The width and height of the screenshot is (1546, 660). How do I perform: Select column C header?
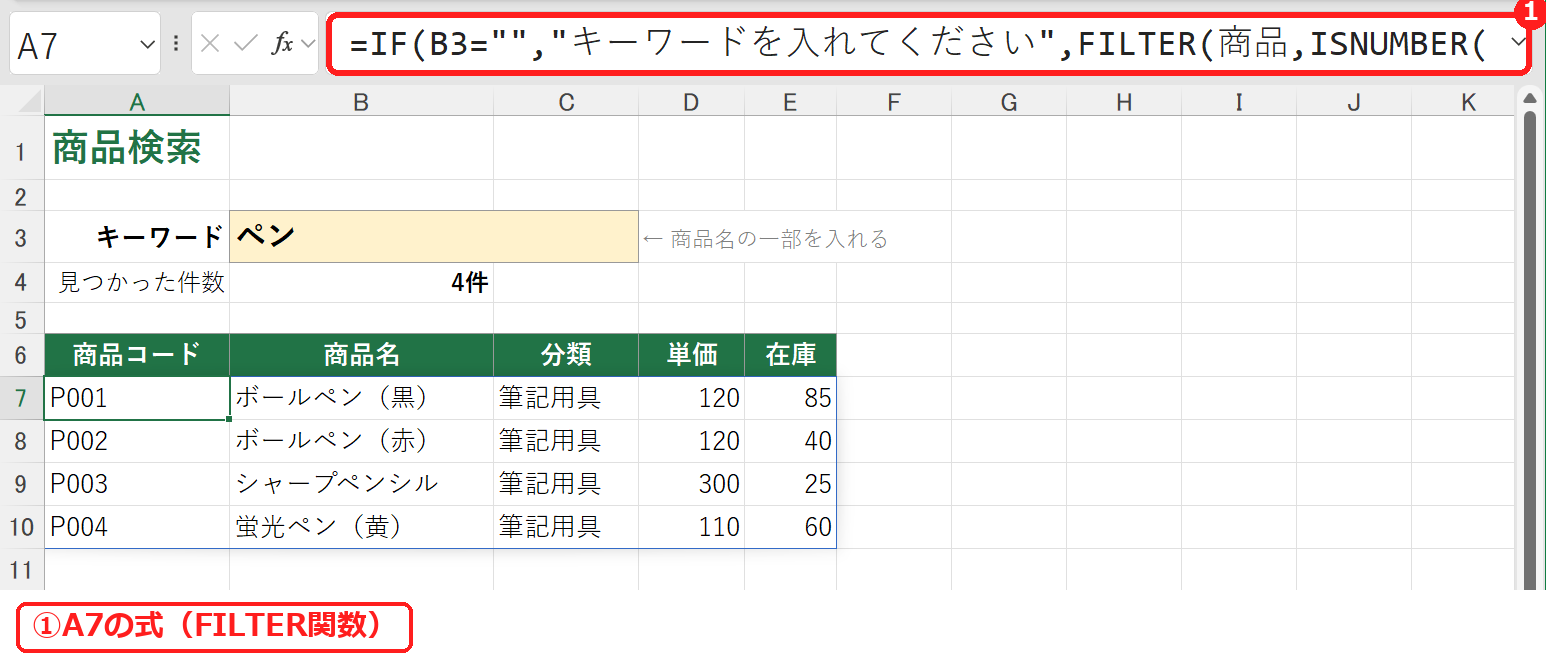[x=566, y=101]
